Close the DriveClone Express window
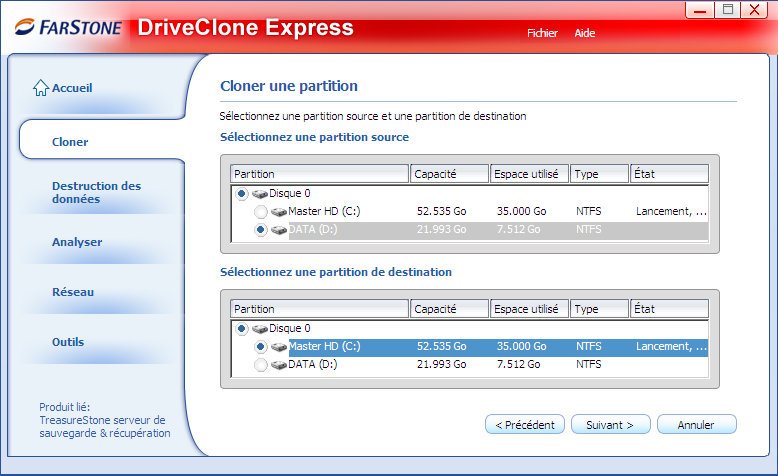 pos(755,10)
